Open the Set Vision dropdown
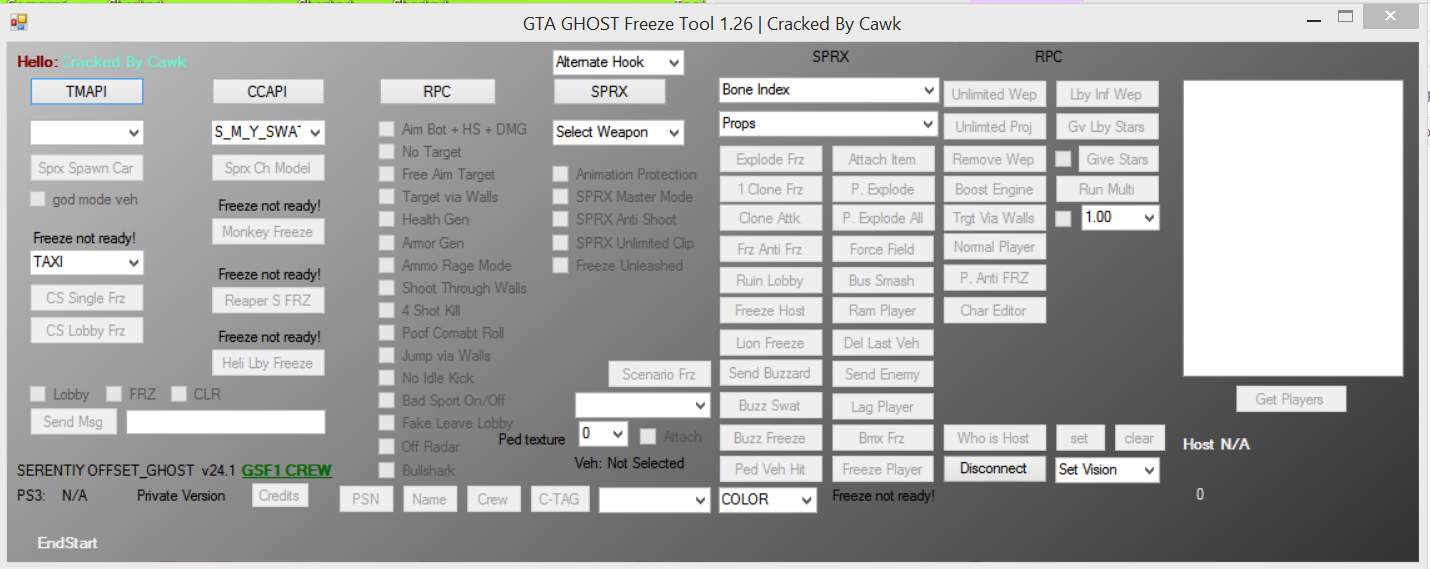Screen dimensions: 1430x569 pos(1108,470)
